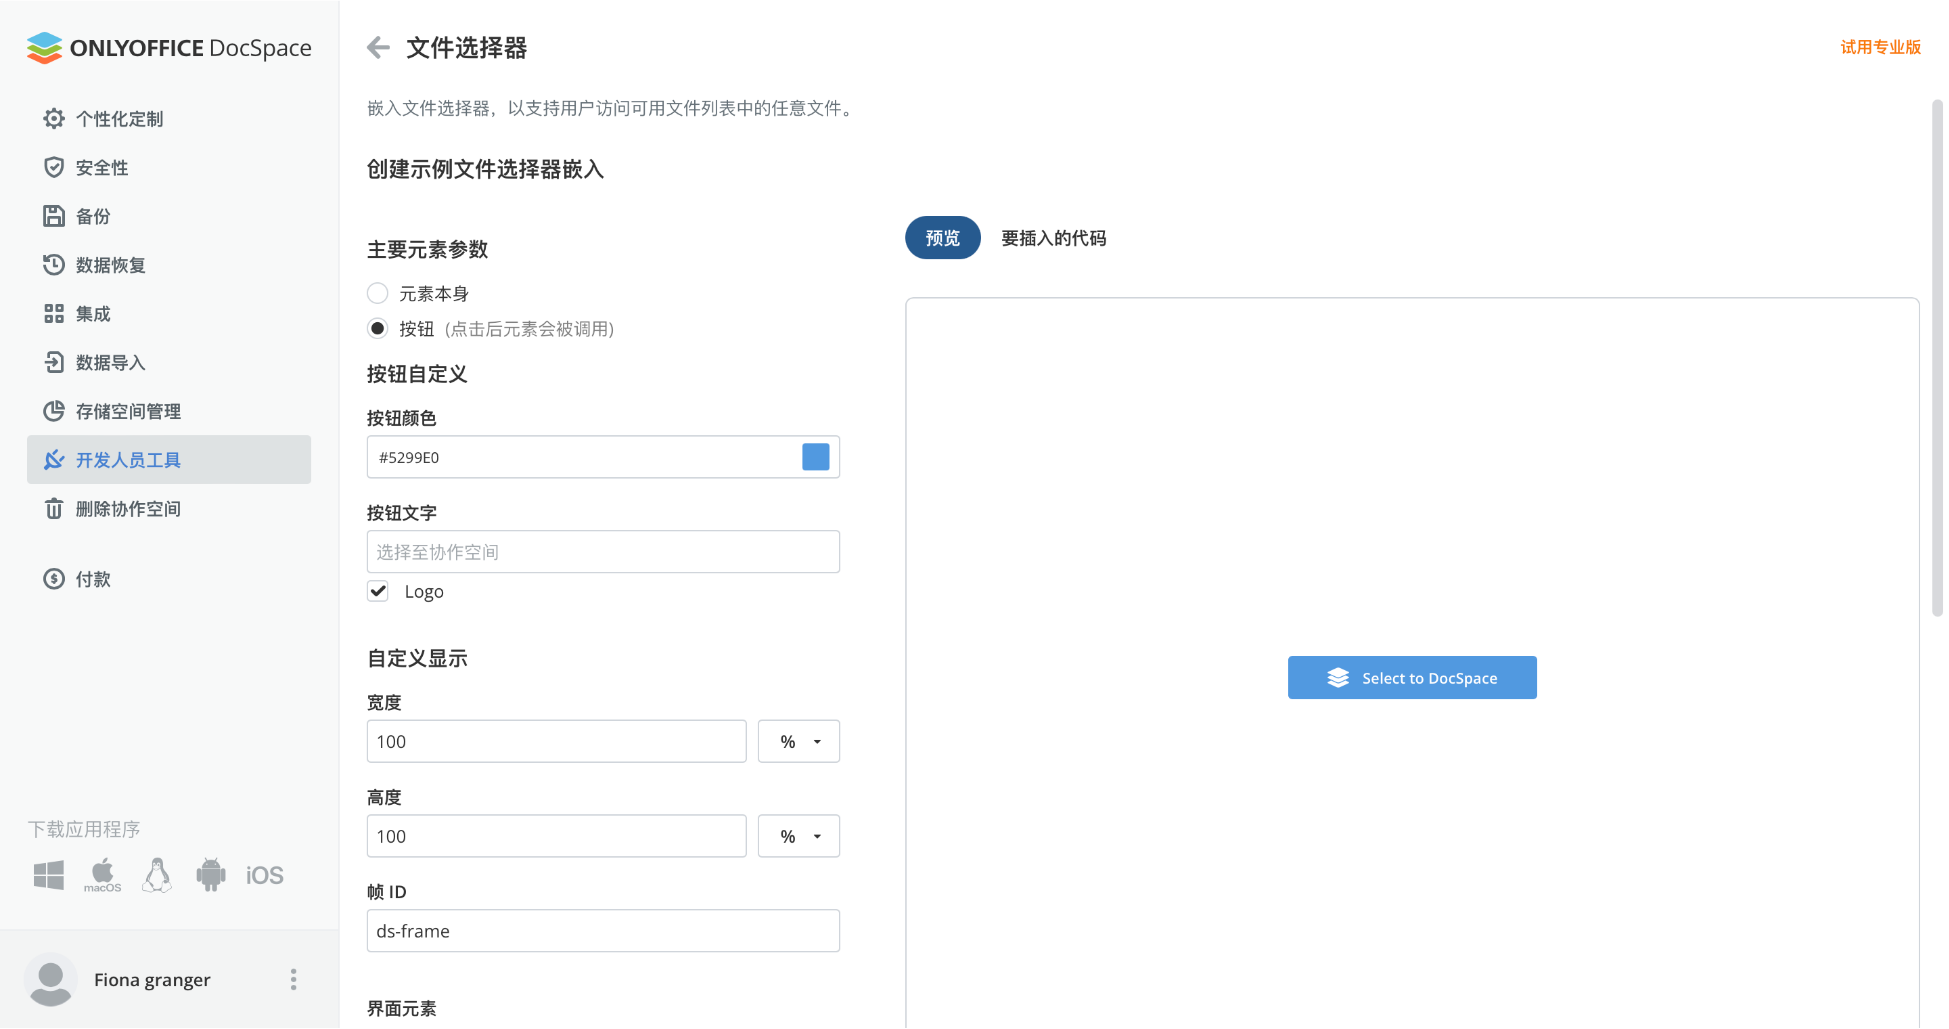The image size is (1949, 1029).
Task: Open the height unit % dropdown
Action: coord(799,836)
